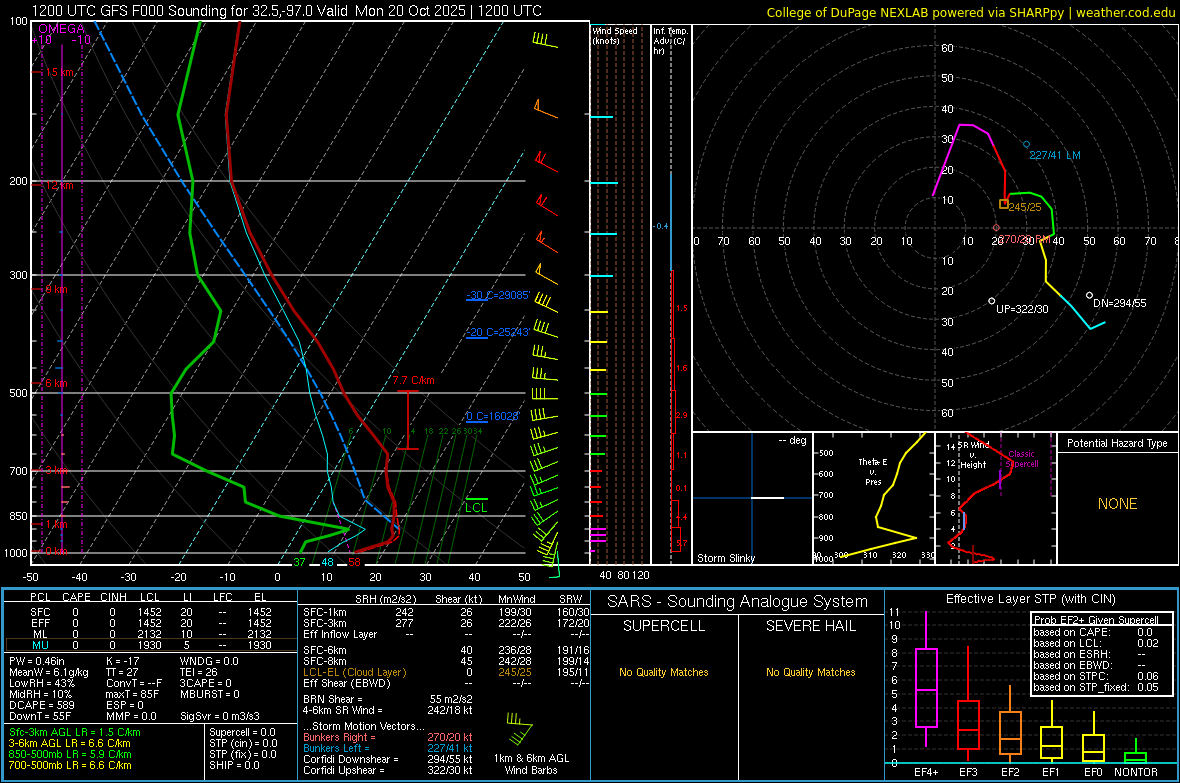Image resolution: width=1180 pixels, height=783 pixels.
Task: Click the SUPERCELL column heading
Action: click(x=664, y=626)
